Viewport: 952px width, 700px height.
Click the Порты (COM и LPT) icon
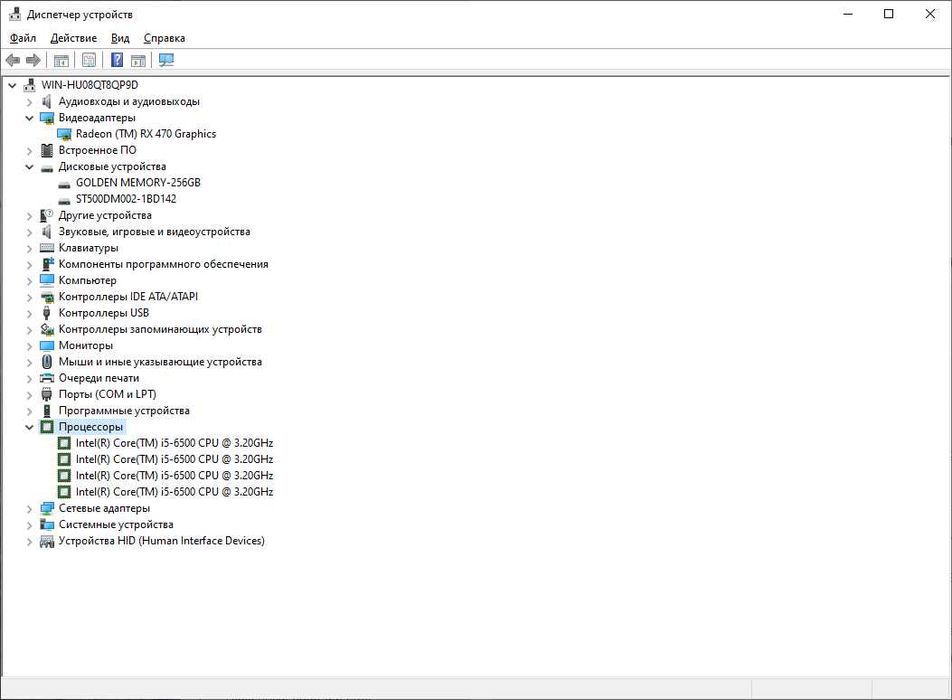click(47, 395)
